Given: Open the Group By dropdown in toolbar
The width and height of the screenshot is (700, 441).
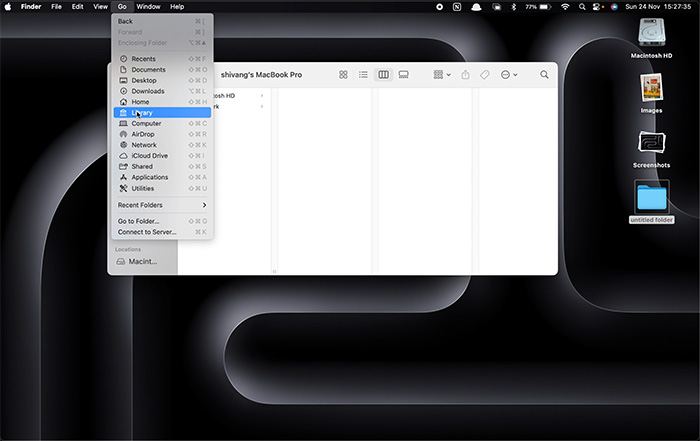Looking at the screenshot, I should 441,75.
